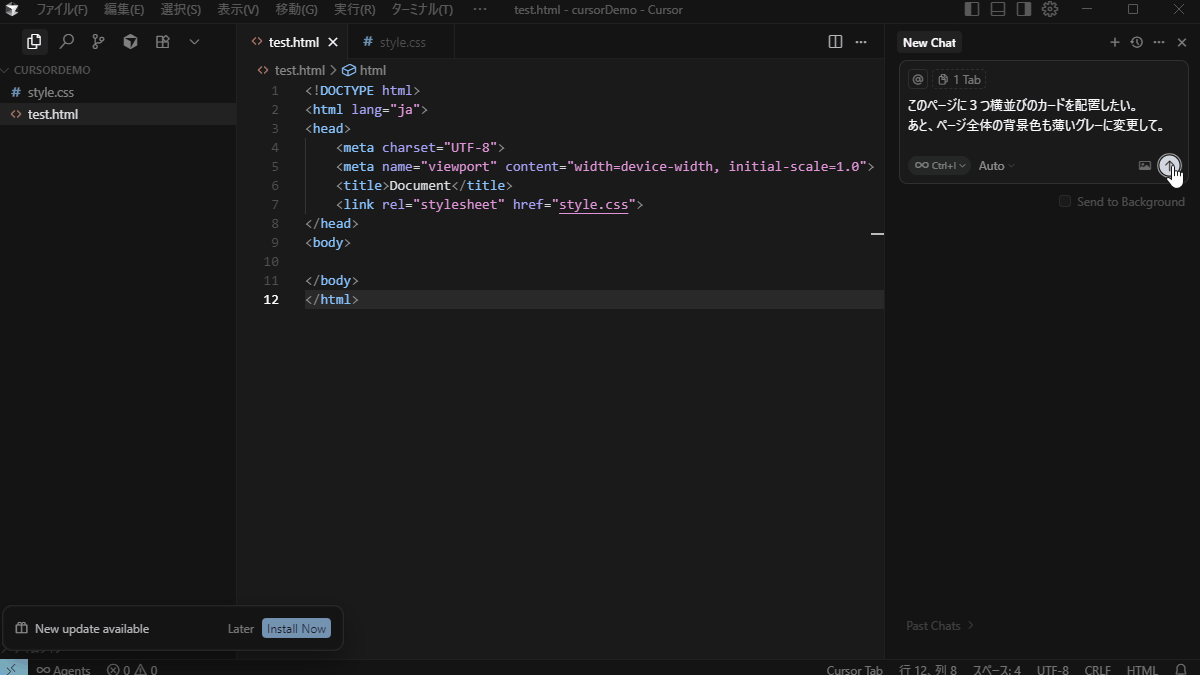Image resolution: width=1200 pixels, height=675 pixels.
Task: Place cursor on empty line 10
Action: coord(594,261)
